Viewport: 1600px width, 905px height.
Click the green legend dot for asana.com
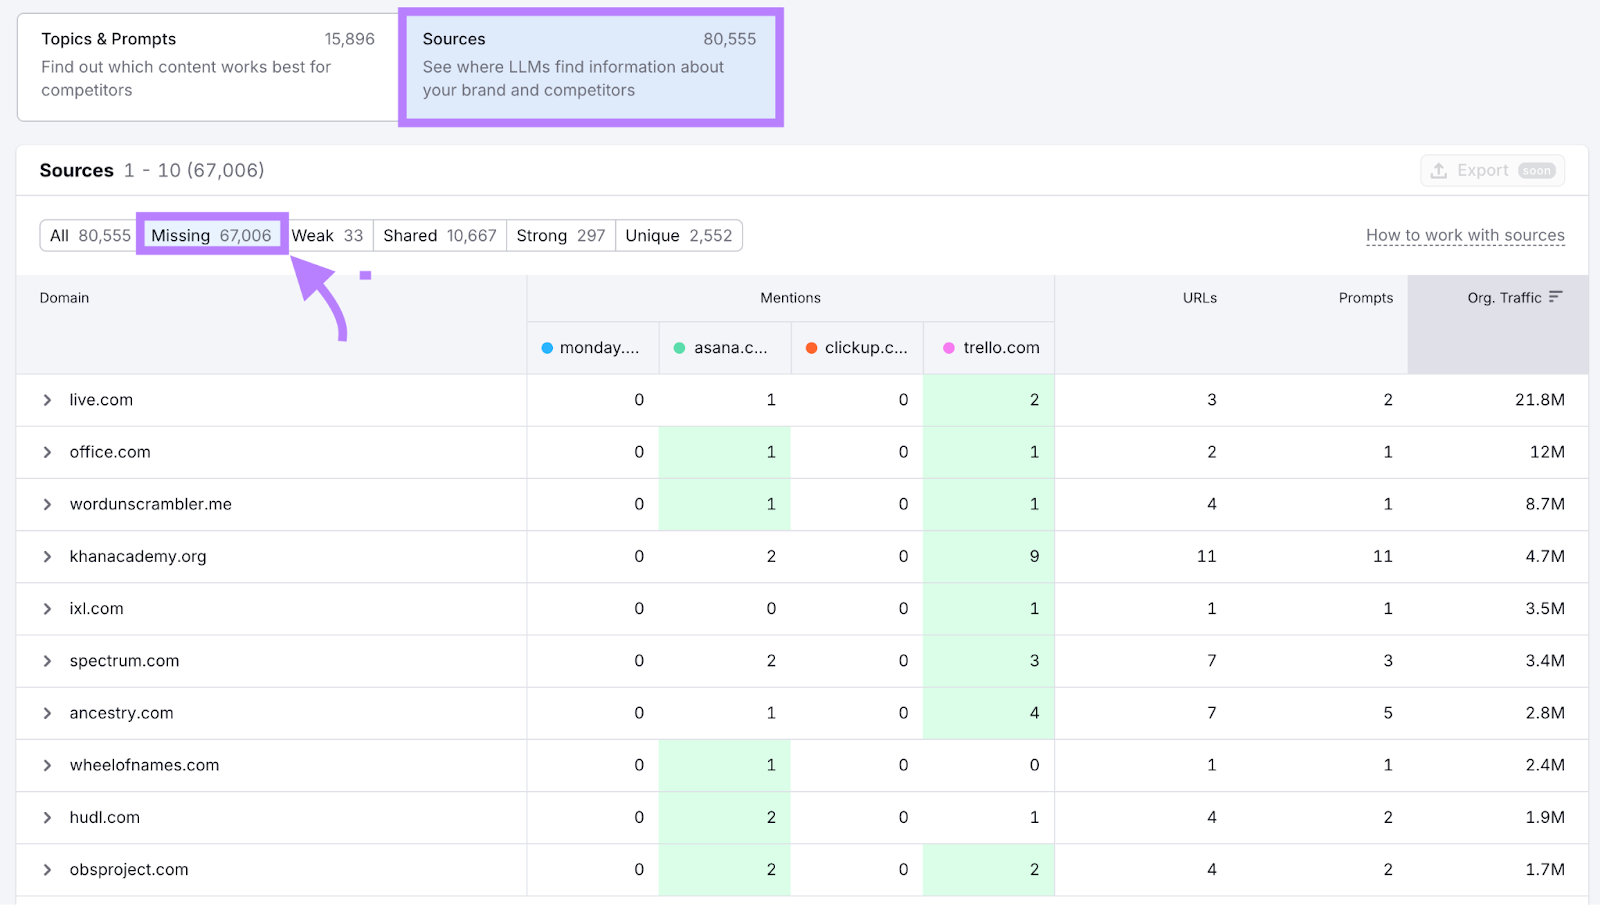click(x=680, y=347)
